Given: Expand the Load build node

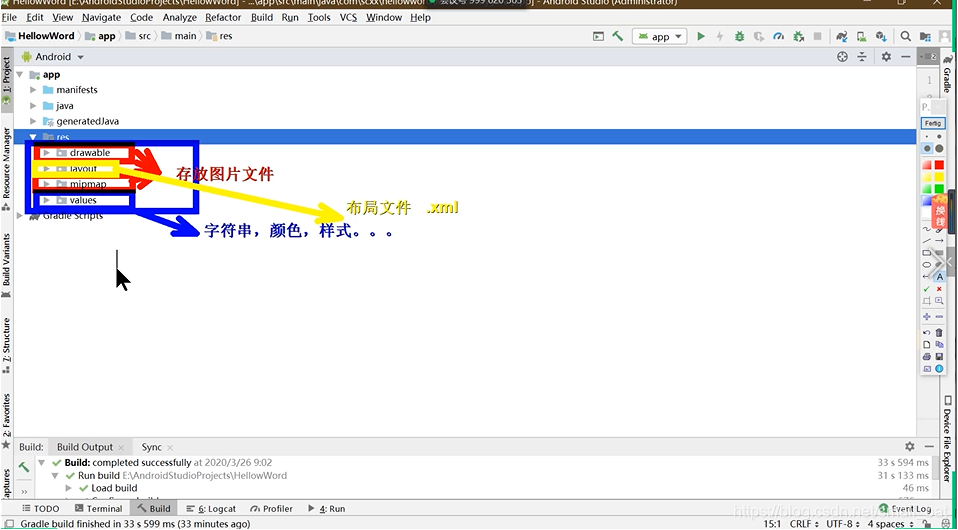Looking at the screenshot, I should point(68,488).
